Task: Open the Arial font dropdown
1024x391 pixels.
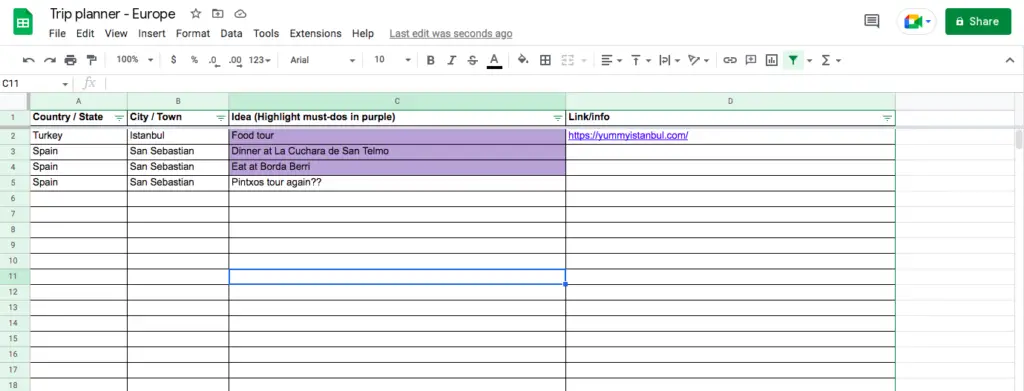Action: pyautogui.click(x=323, y=60)
